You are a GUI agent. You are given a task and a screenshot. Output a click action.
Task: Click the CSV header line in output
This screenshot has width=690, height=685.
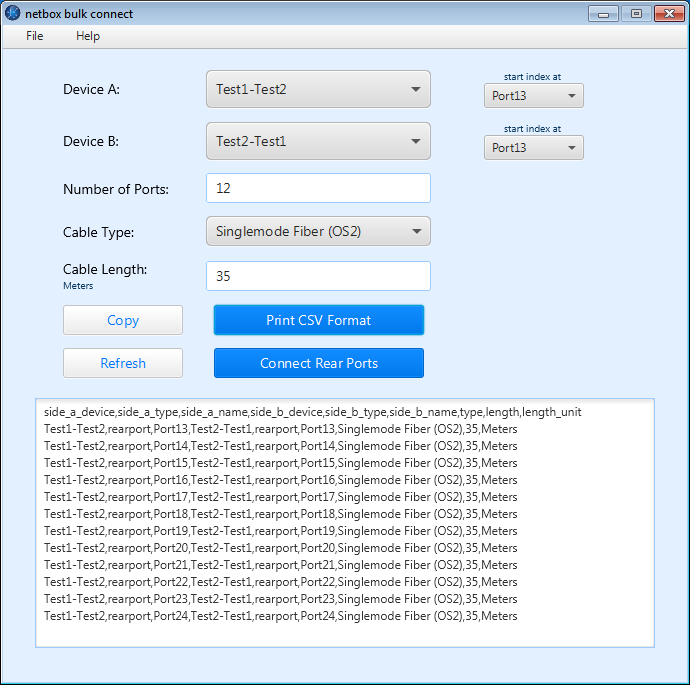pos(312,412)
